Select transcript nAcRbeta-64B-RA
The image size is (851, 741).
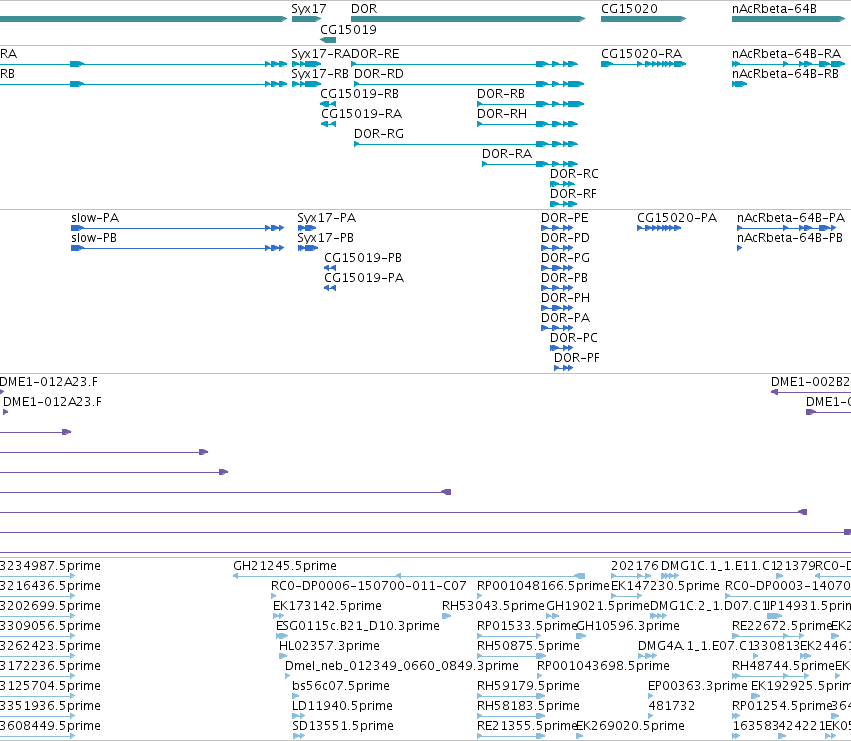pos(786,54)
